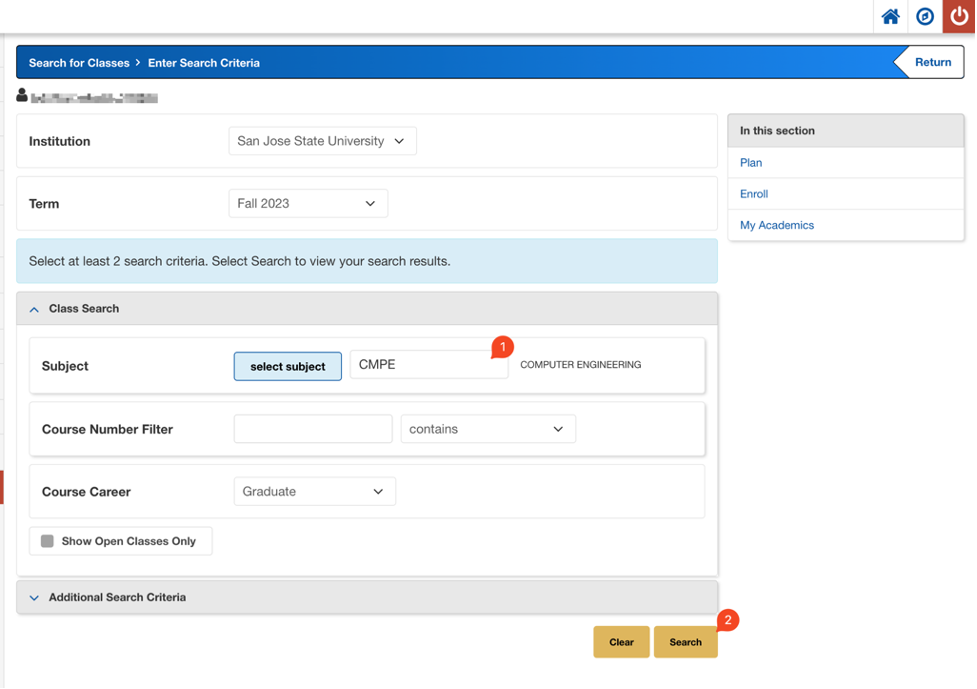Click the user profile icon
The height and width of the screenshot is (689, 977).
tap(22, 96)
